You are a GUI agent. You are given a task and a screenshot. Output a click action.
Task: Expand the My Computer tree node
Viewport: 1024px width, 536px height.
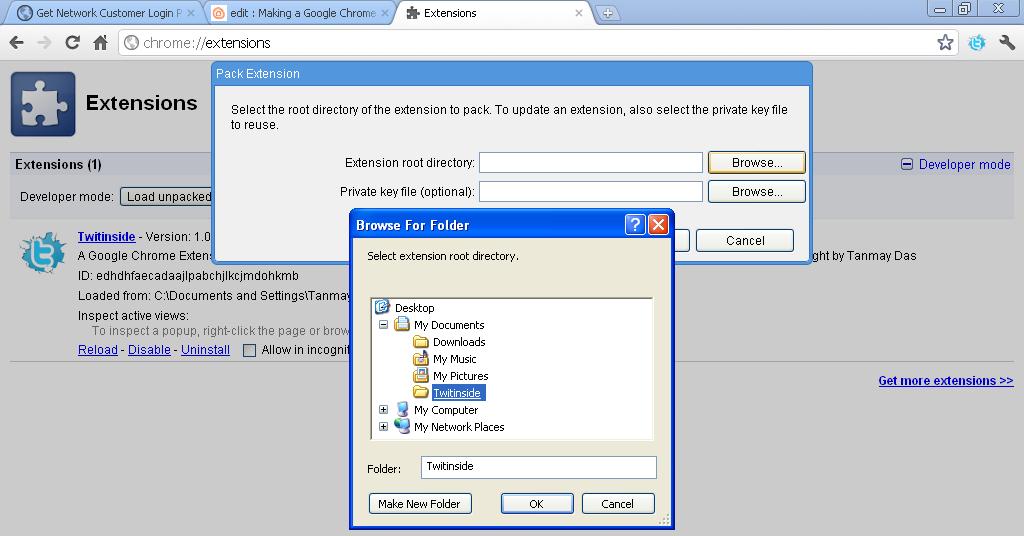coord(383,409)
